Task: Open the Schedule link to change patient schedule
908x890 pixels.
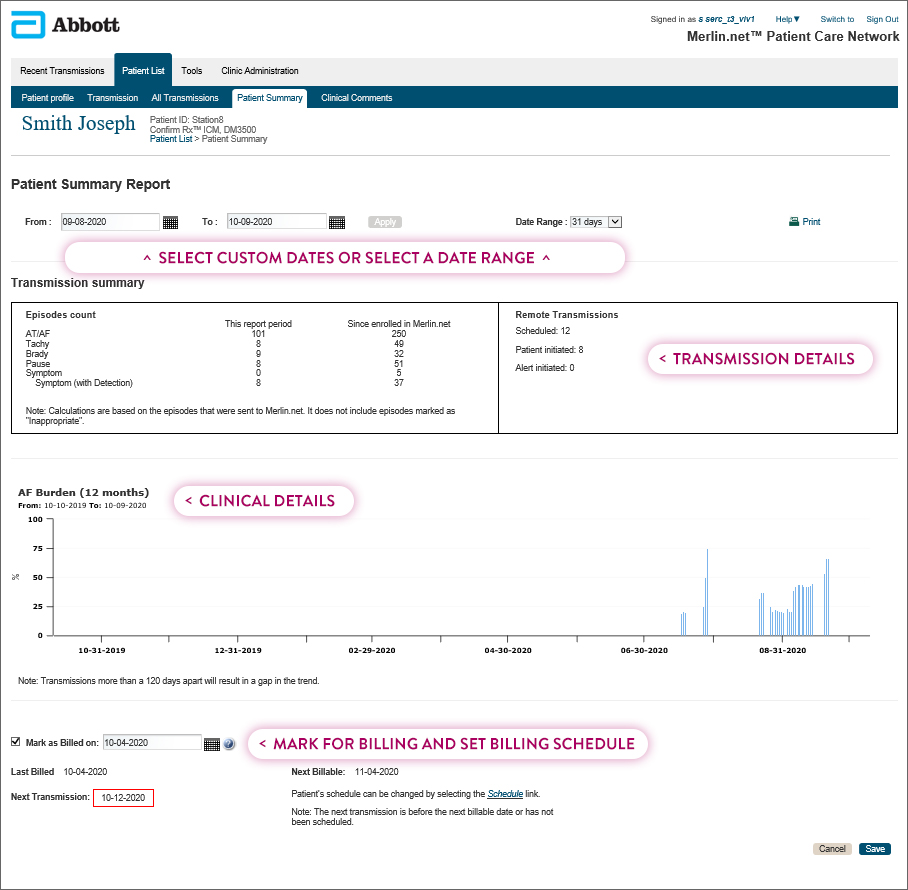Action: point(505,793)
